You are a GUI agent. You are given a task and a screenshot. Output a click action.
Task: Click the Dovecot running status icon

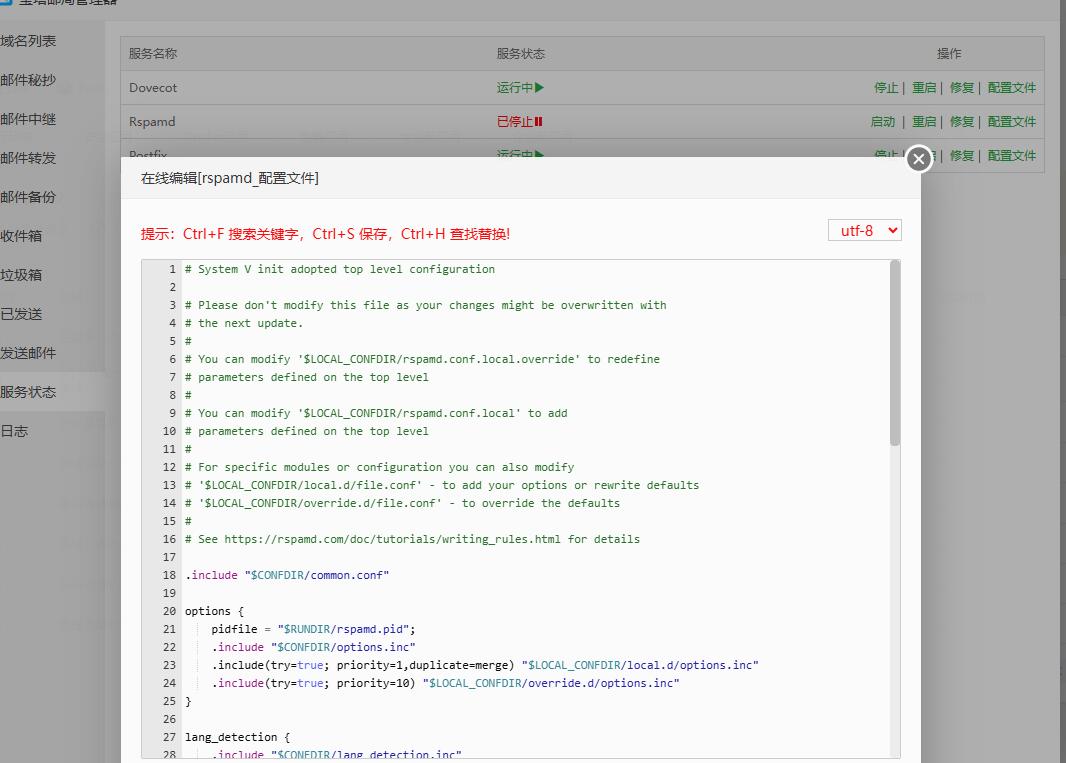pos(539,88)
